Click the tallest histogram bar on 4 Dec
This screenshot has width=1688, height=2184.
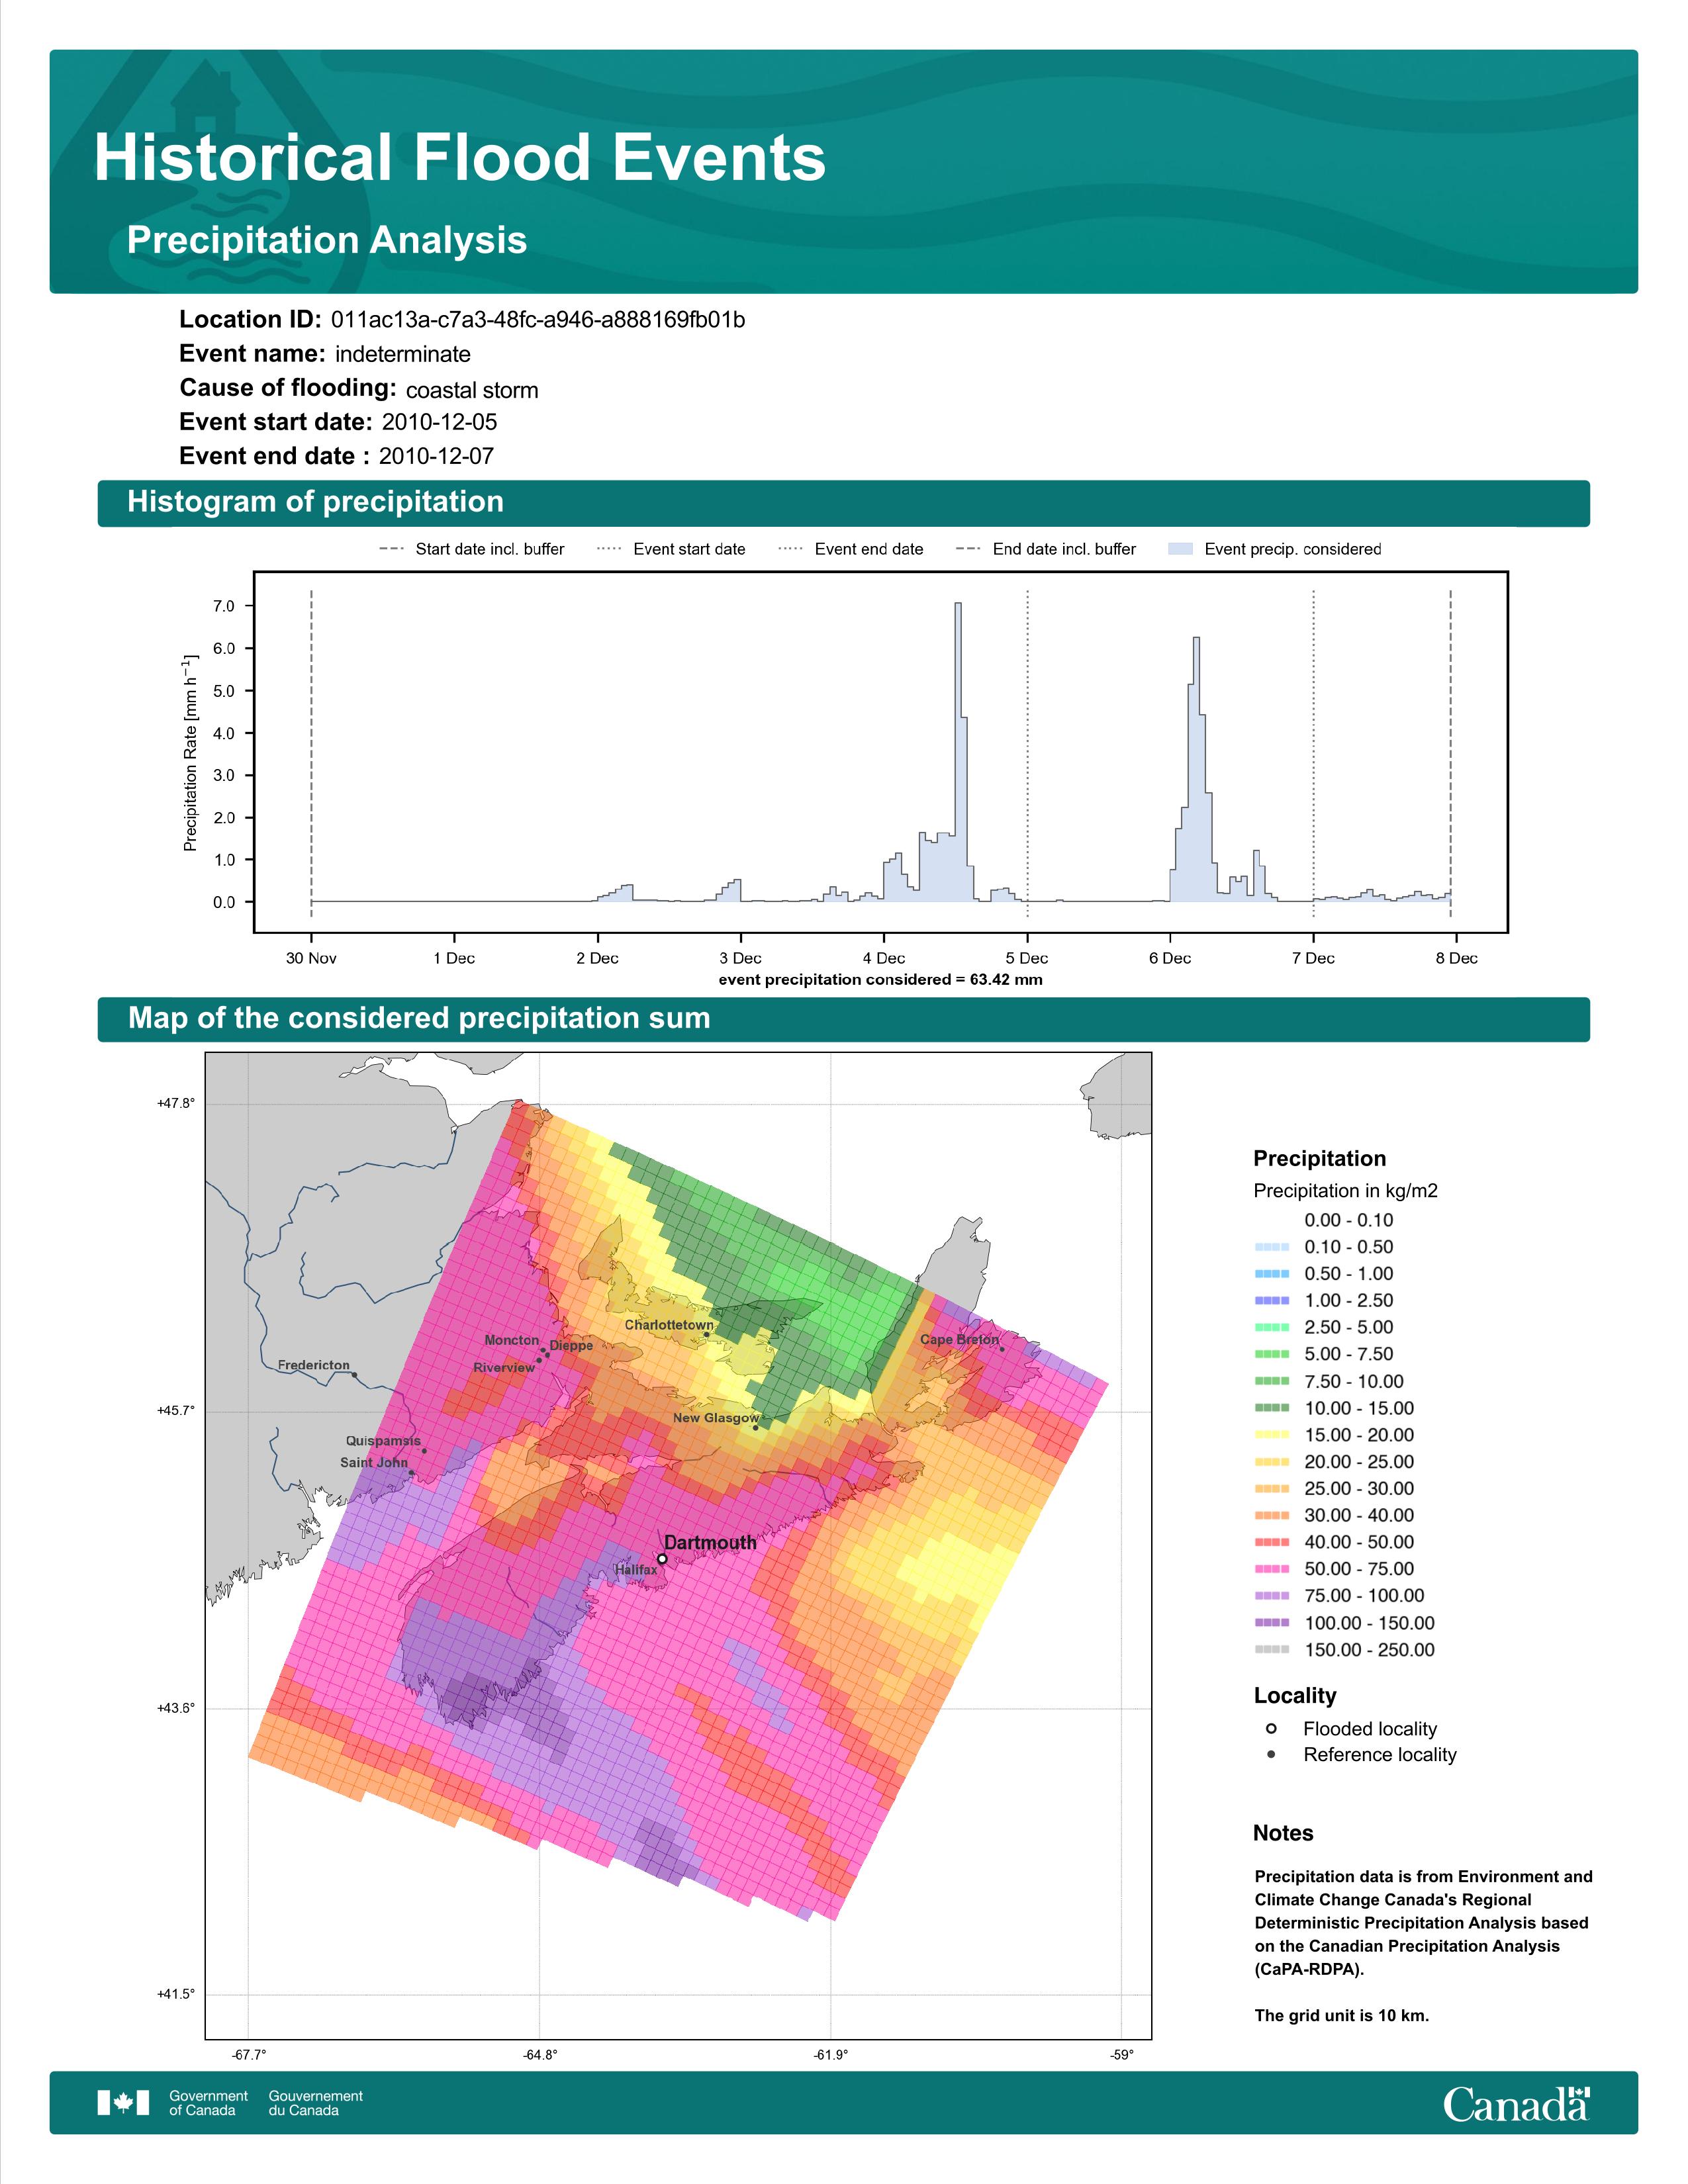(958, 752)
